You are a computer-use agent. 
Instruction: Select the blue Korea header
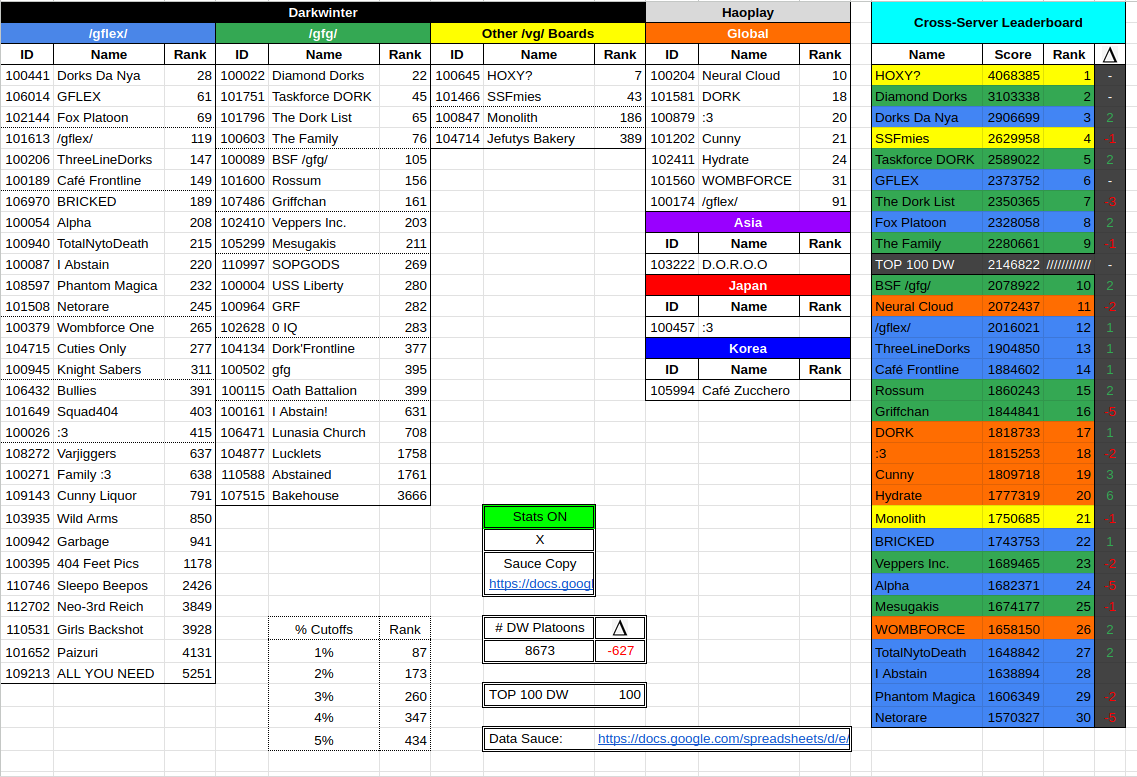pos(748,349)
